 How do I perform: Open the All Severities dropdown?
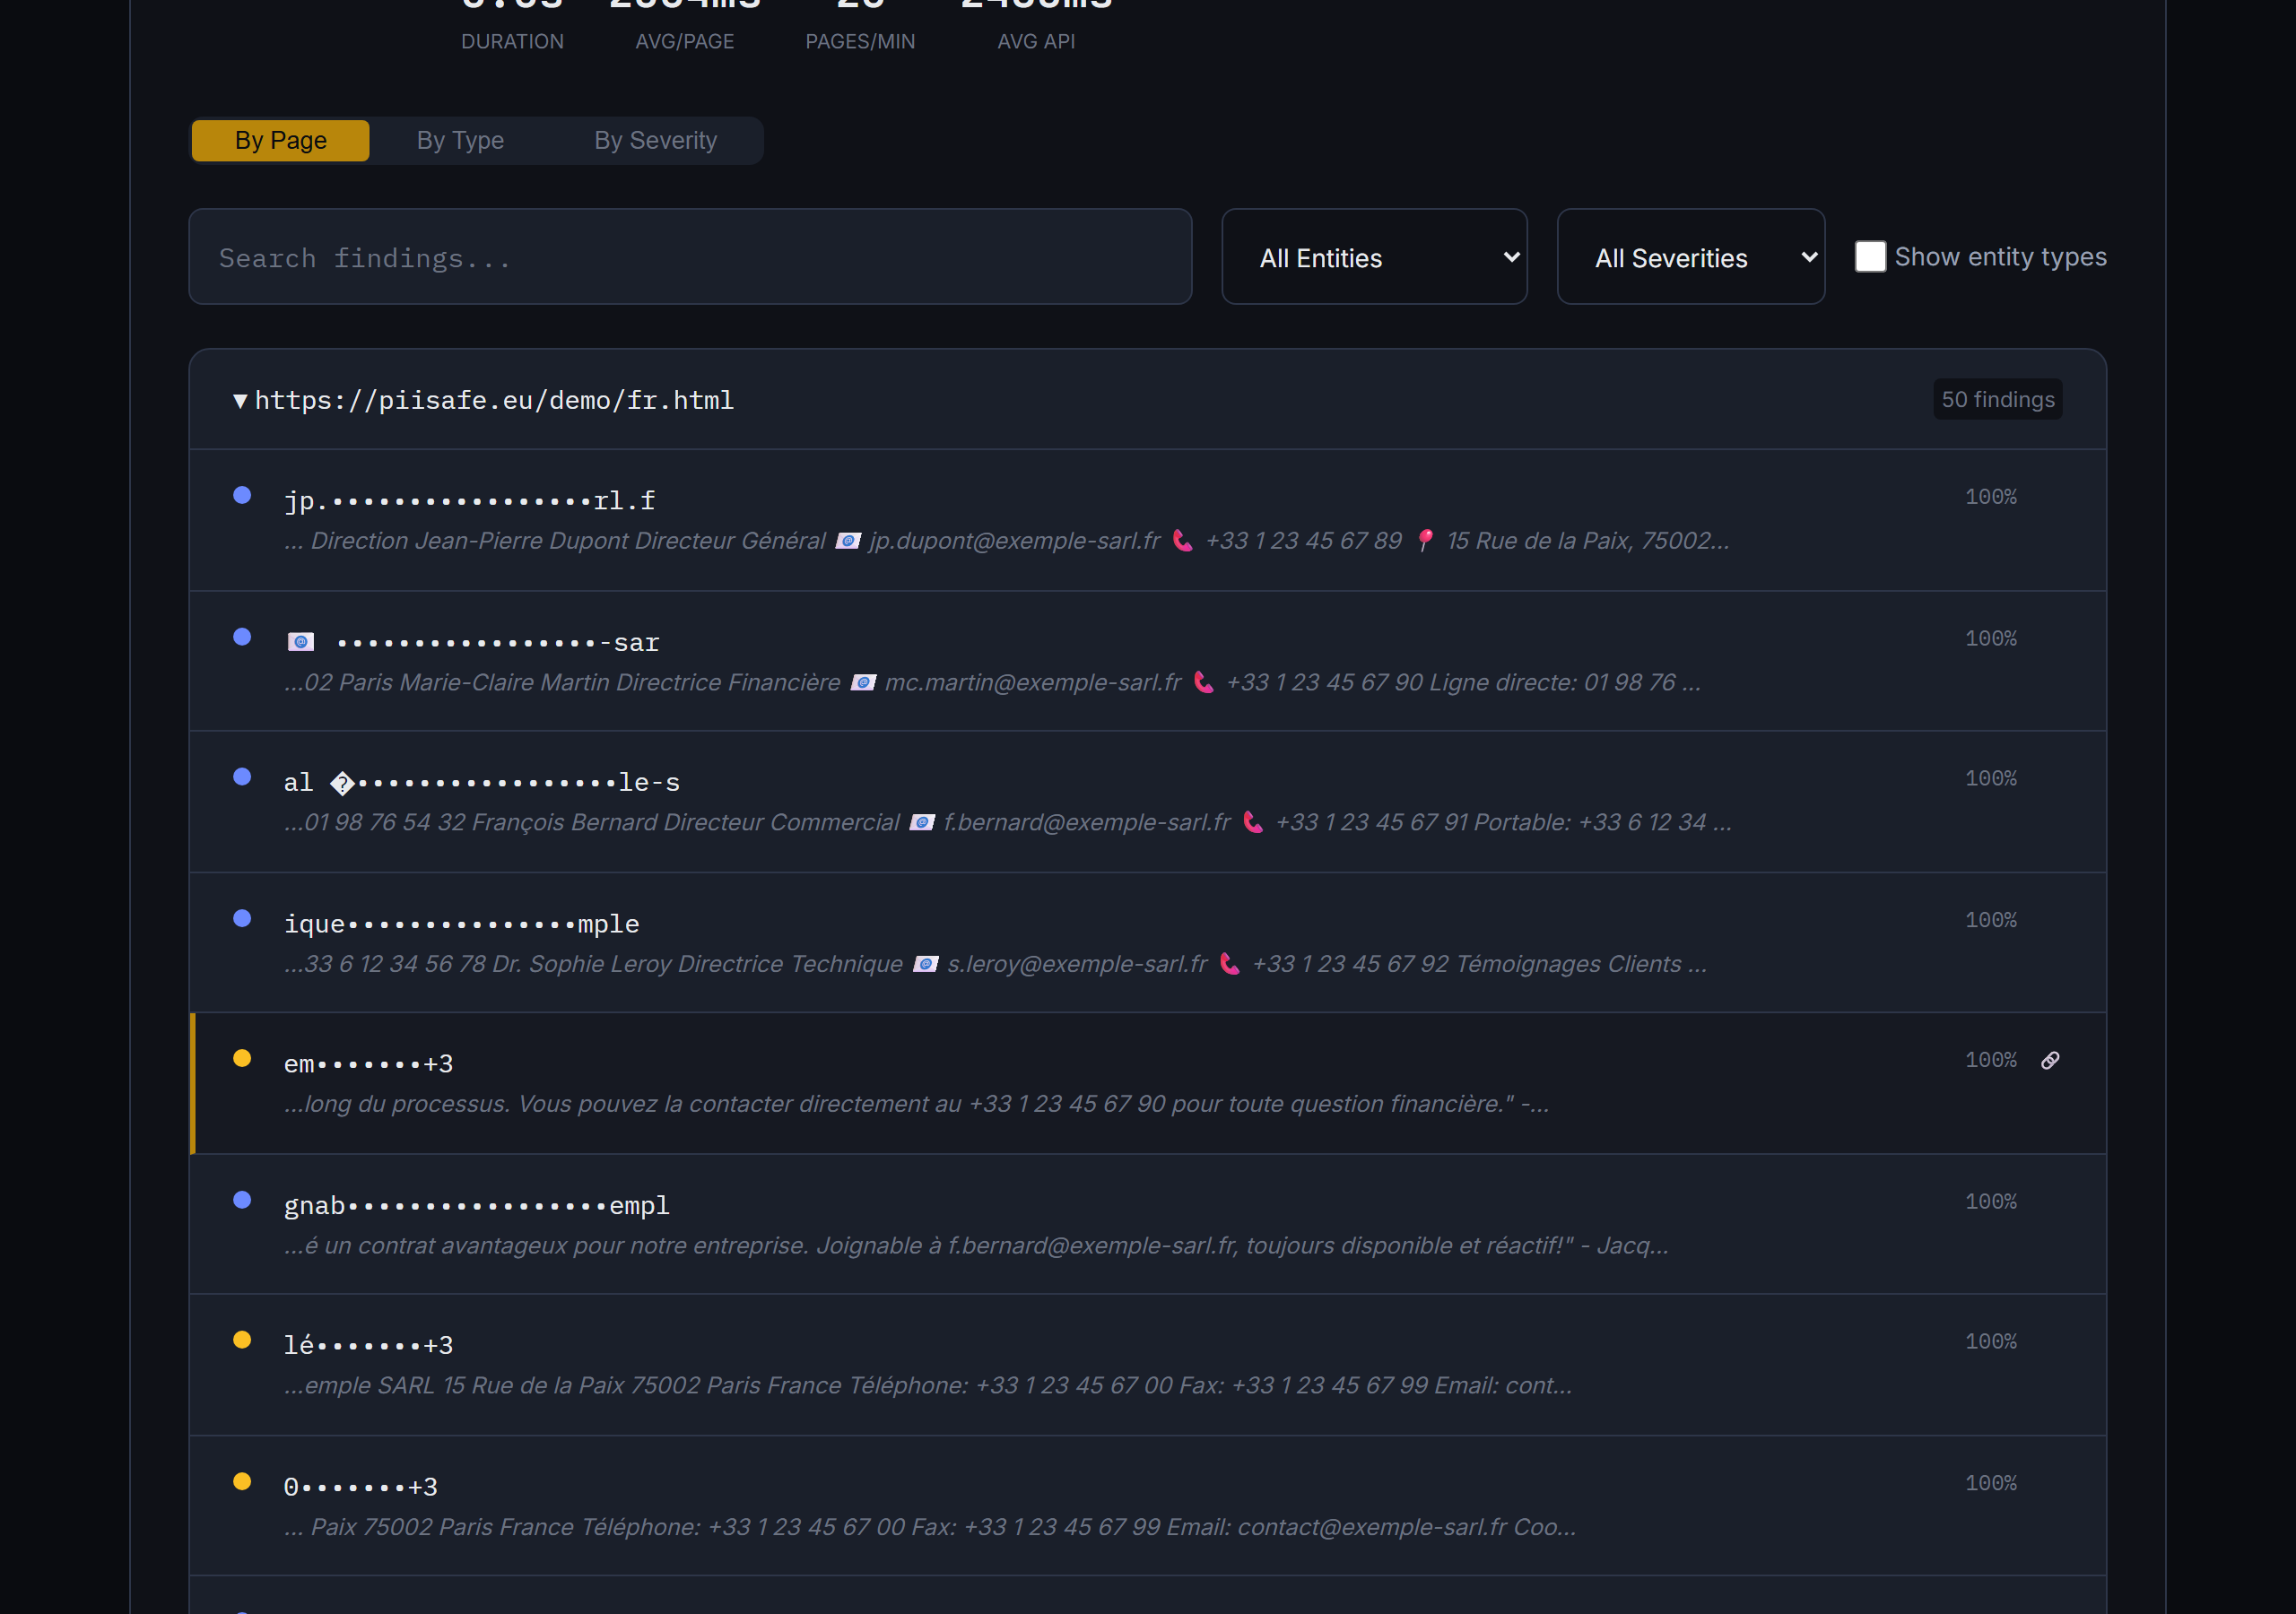[x=1690, y=257]
